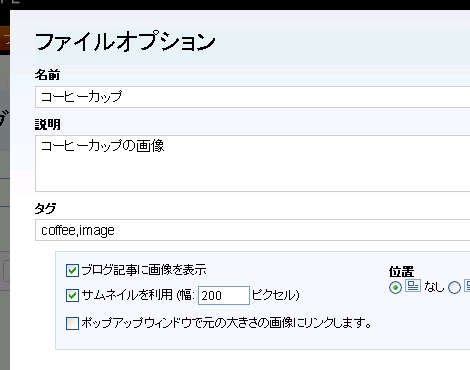The height and width of the screenshot is (370, 470).
Task: Click the タグ field containing coffee,image
Action: (x=252, y=230)
